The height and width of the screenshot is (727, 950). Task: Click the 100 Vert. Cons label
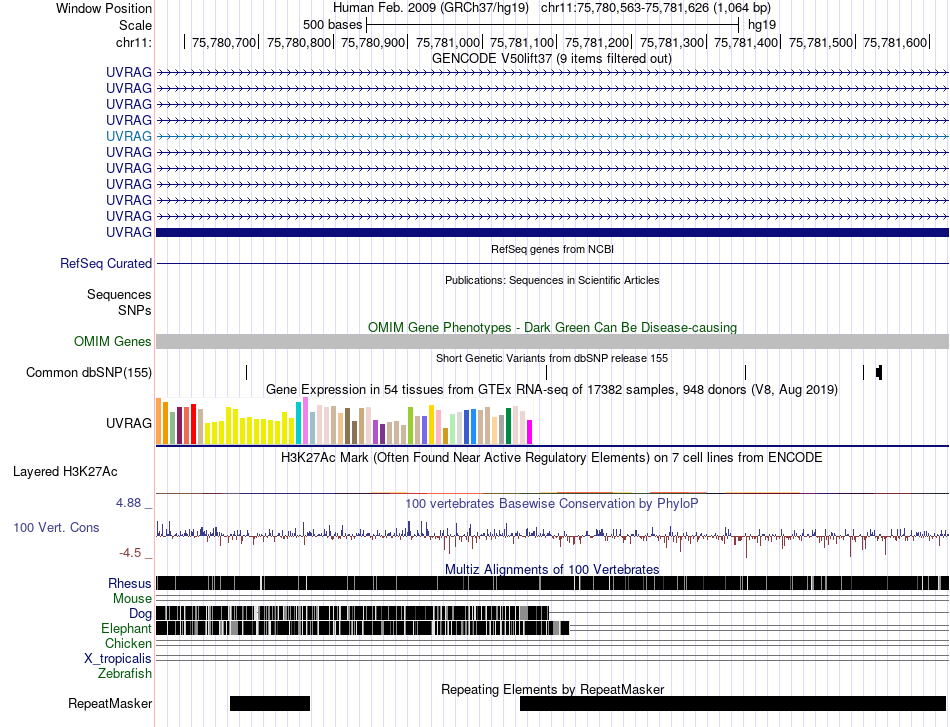(56, 528)
